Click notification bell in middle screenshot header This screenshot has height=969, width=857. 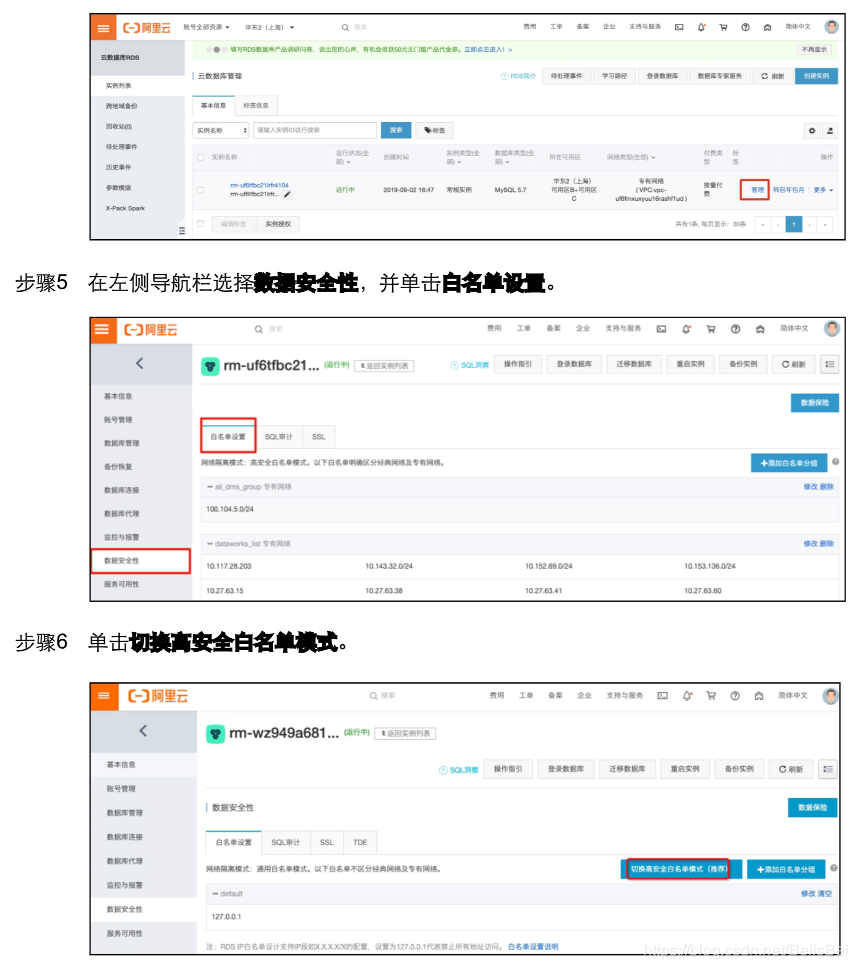click(686, 329)
